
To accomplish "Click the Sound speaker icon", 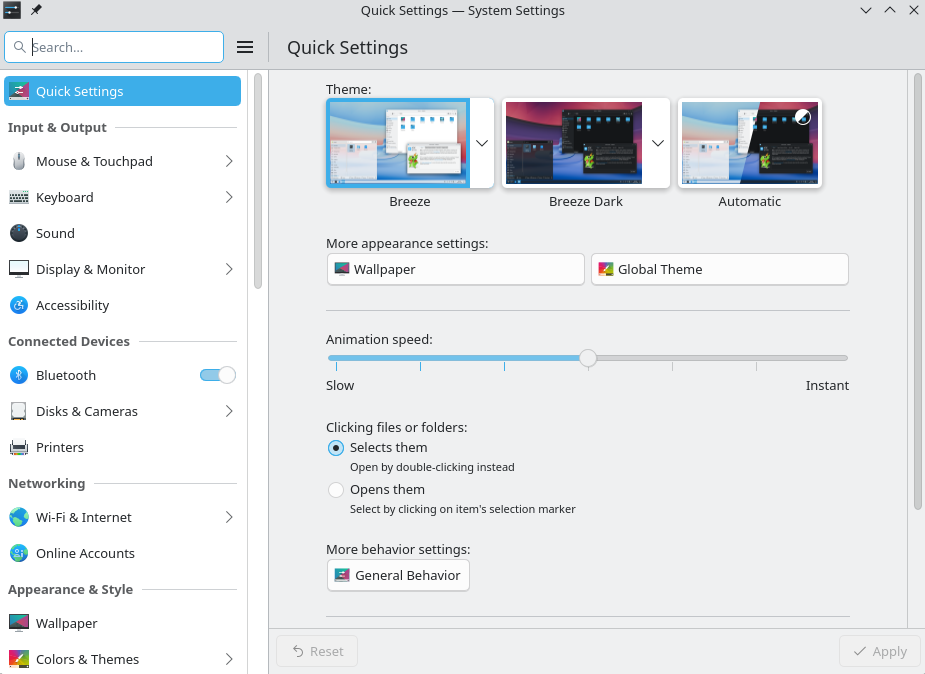I will 19,233.
